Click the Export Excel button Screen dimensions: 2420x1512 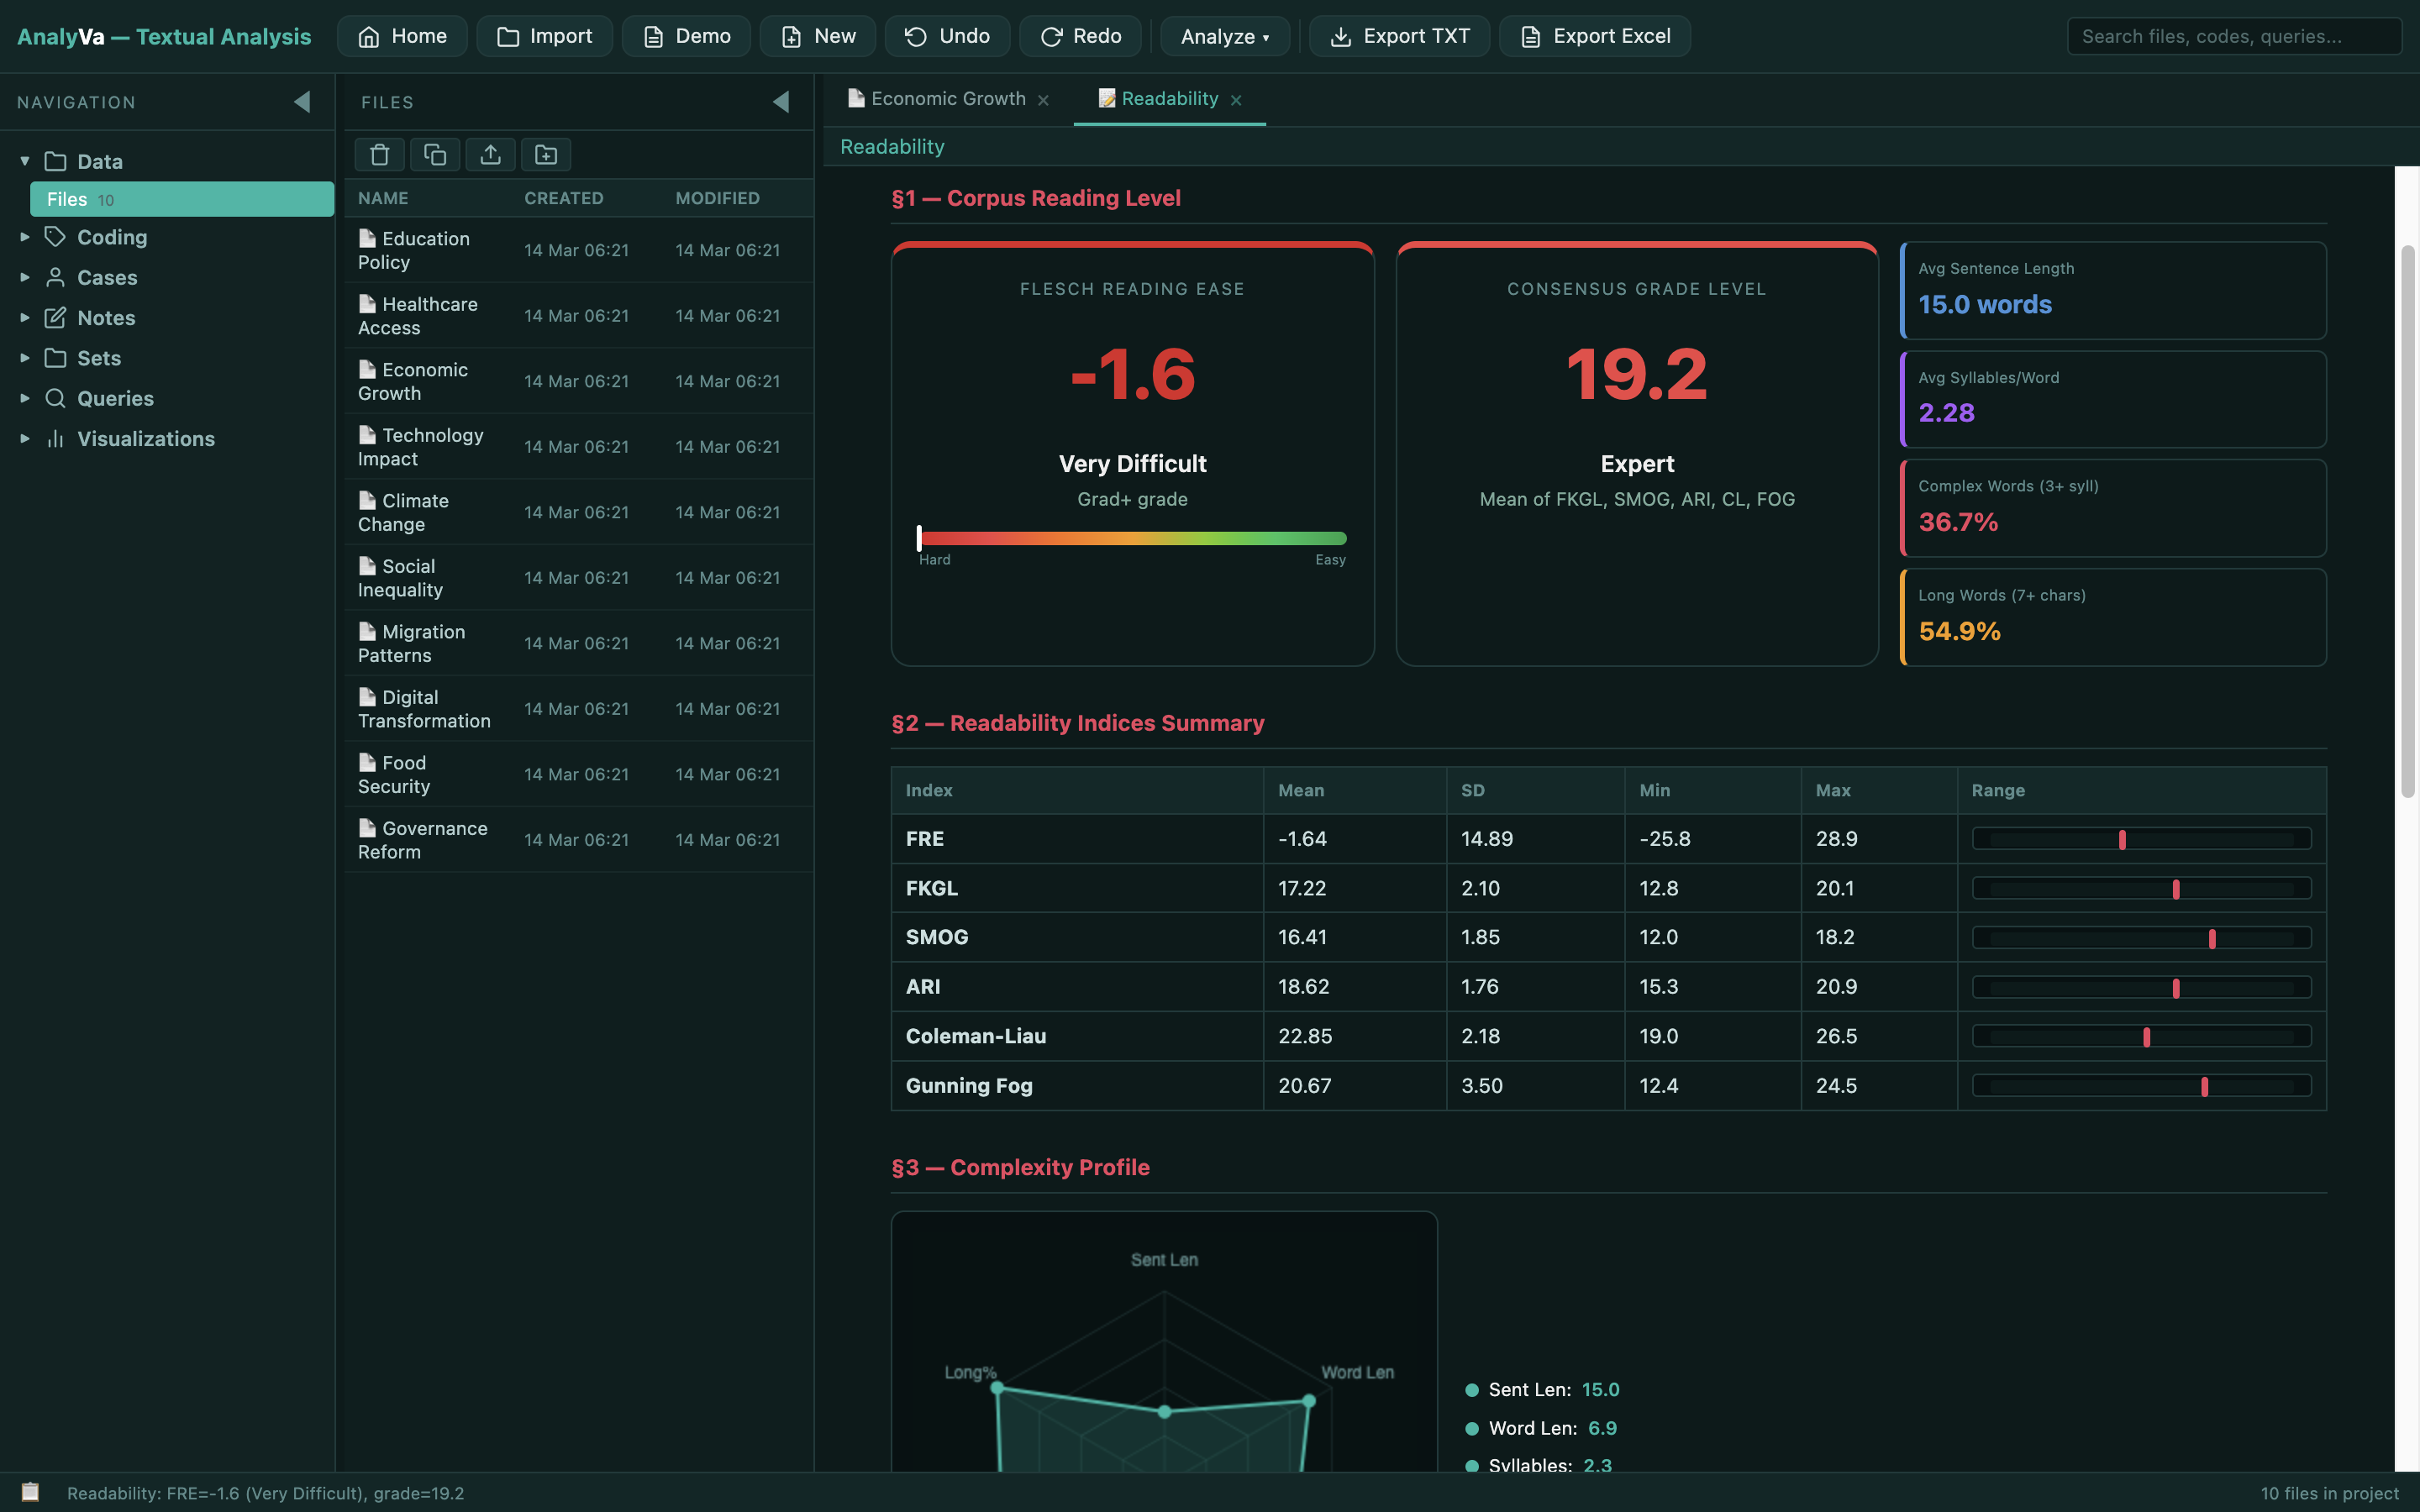pyautogui.click(x=1594, y=36)
